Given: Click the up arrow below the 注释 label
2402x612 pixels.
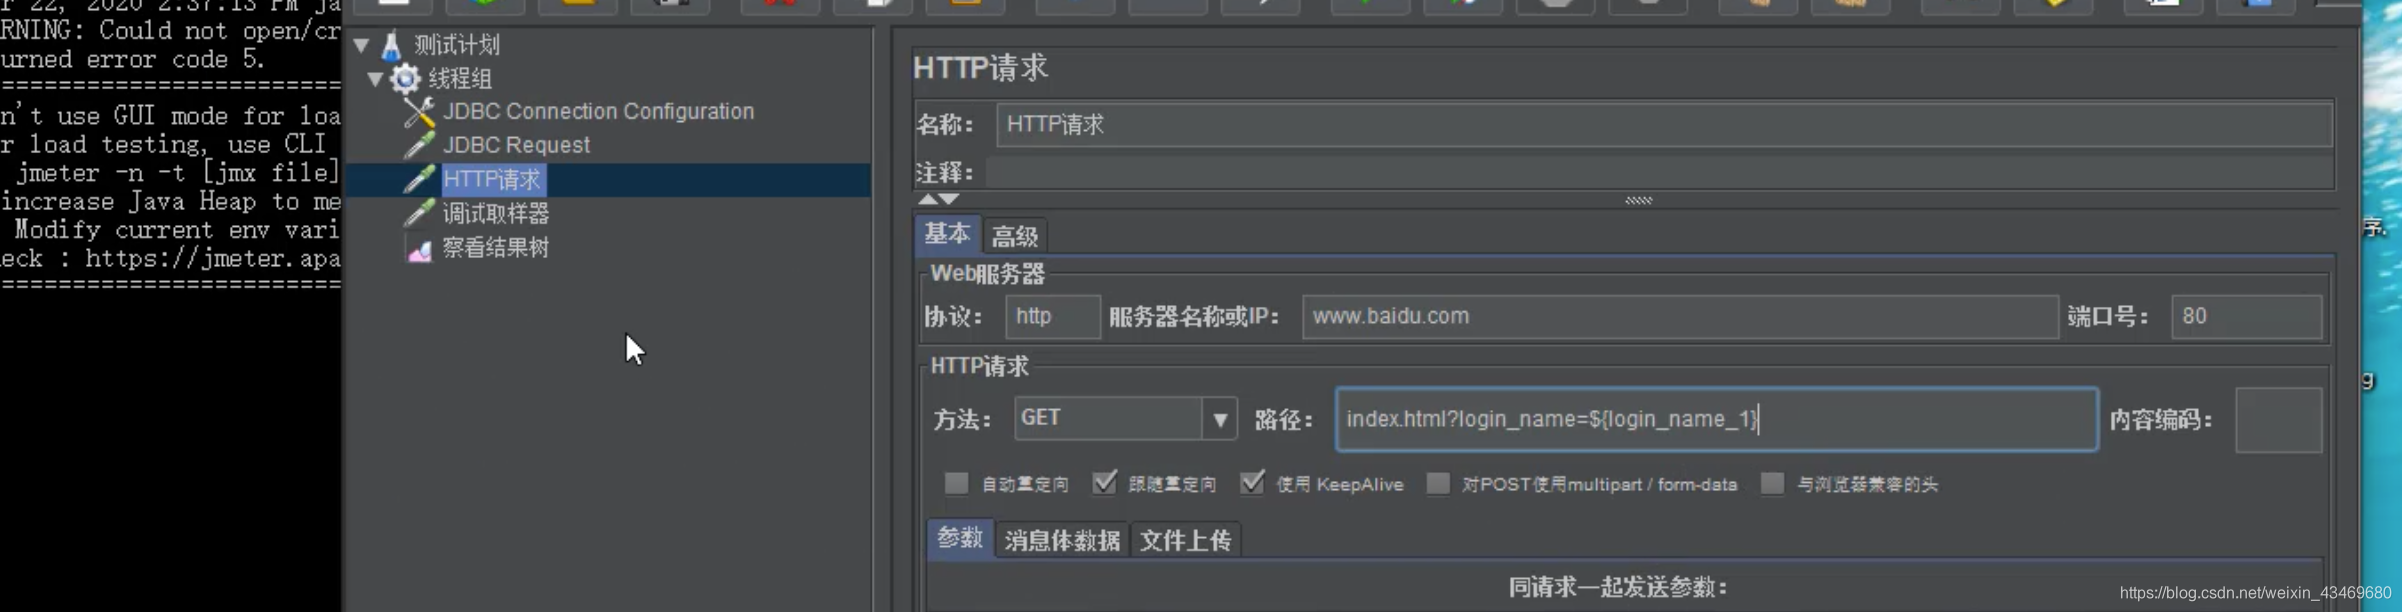Looking at the screenshot, I should (x=928, y=199).
